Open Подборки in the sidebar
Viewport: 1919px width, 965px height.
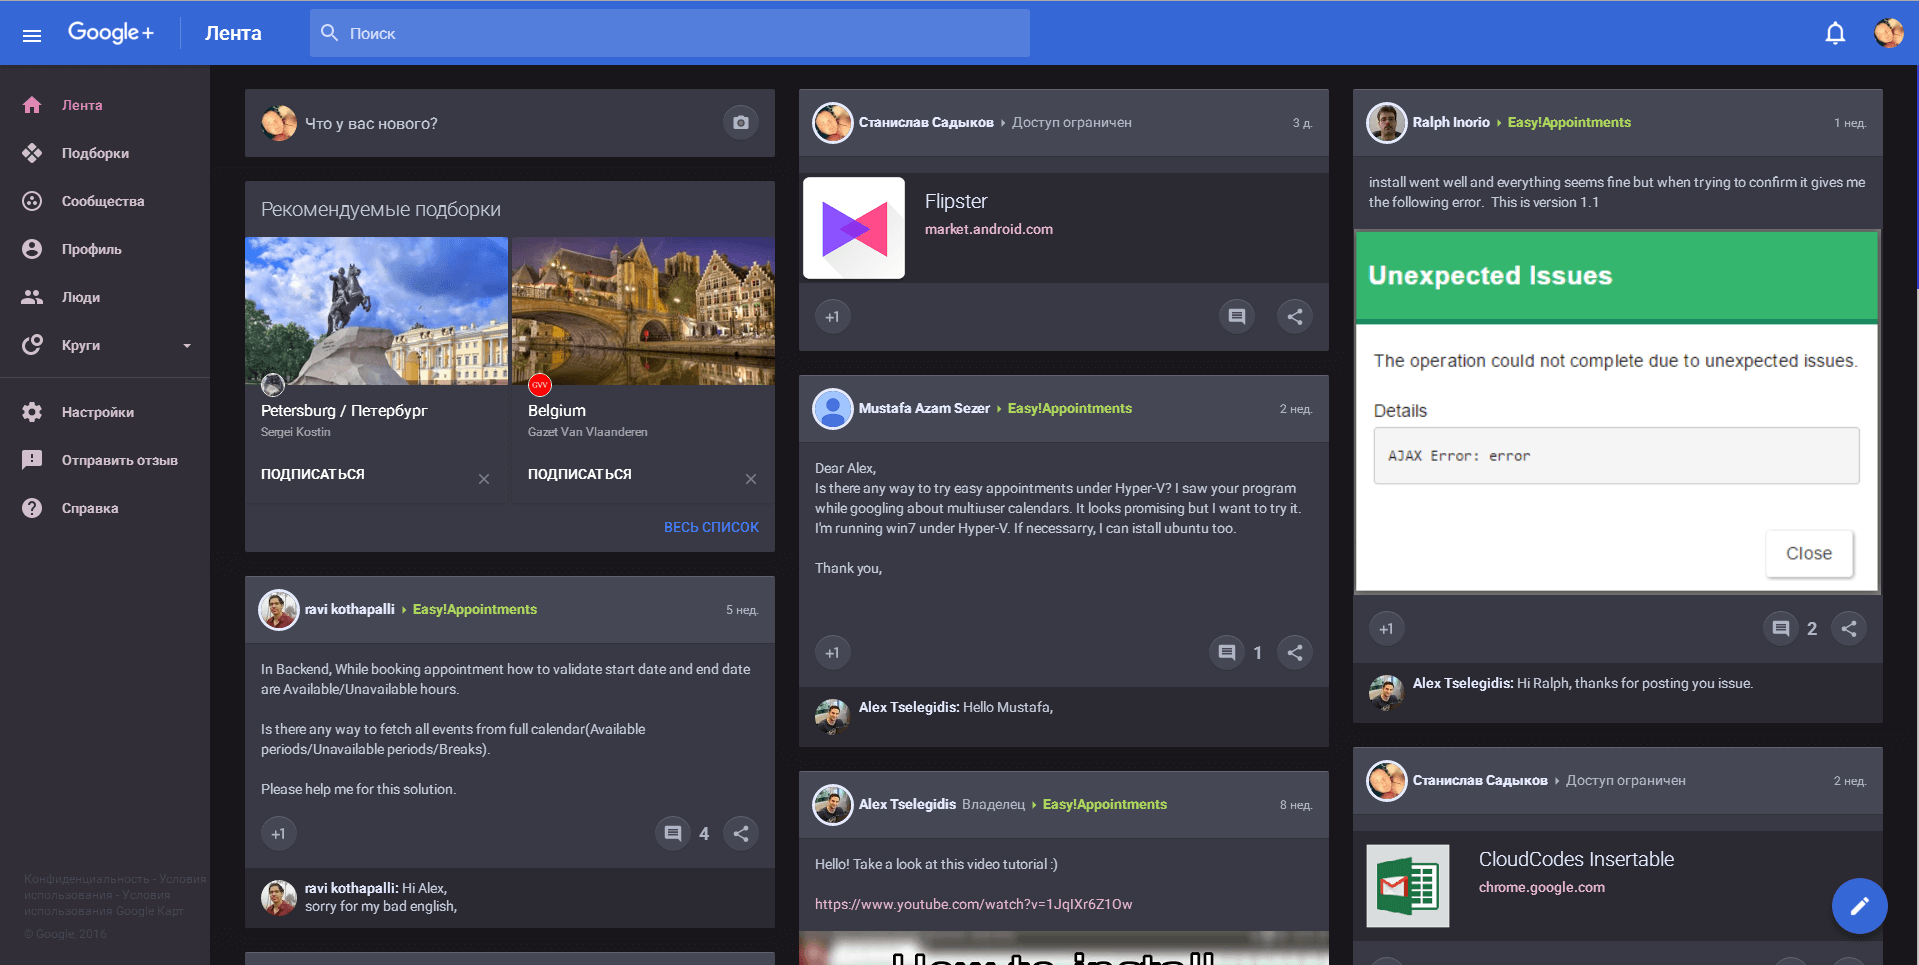(105, 153)
